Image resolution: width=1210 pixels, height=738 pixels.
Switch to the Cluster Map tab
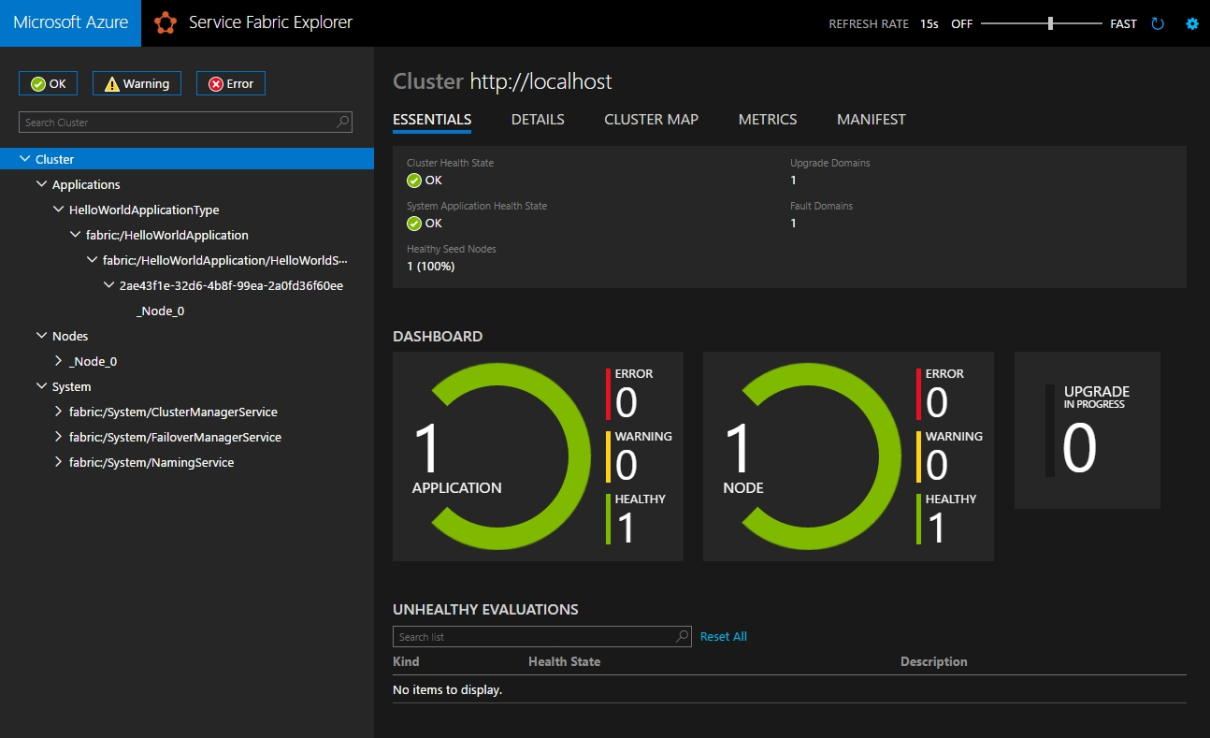coord(650,119)
